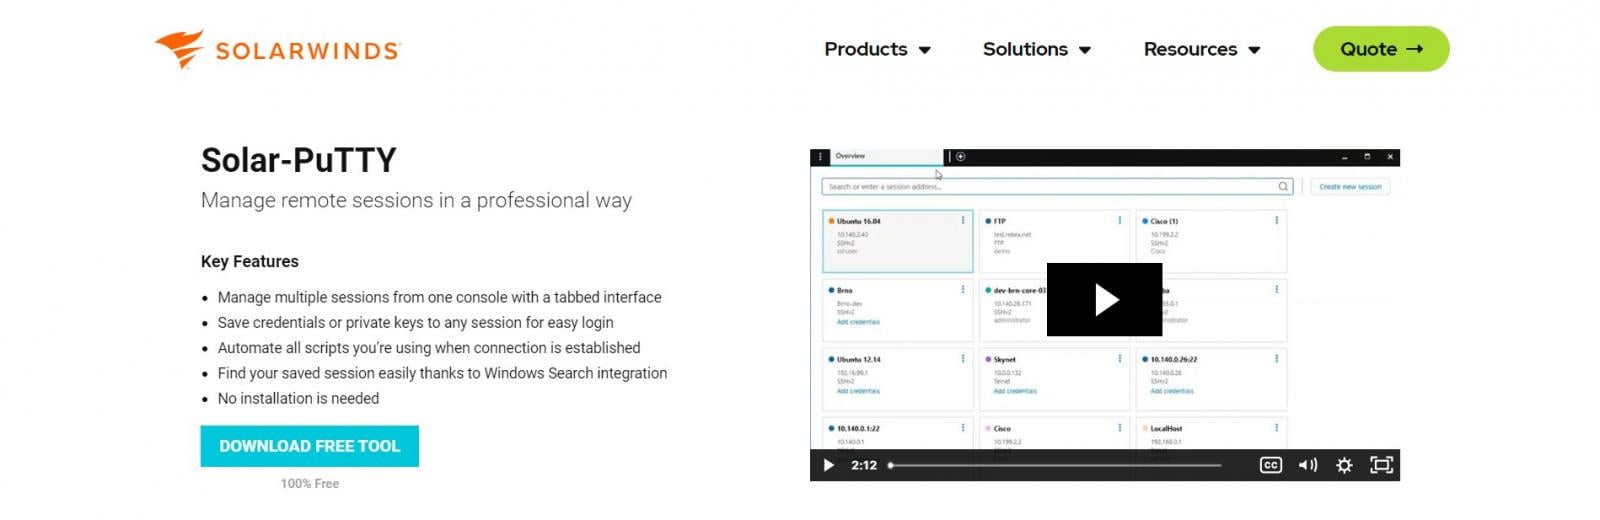Open kebab menu on Brno card
The image size is (1600, 520).
coord(963,290)
